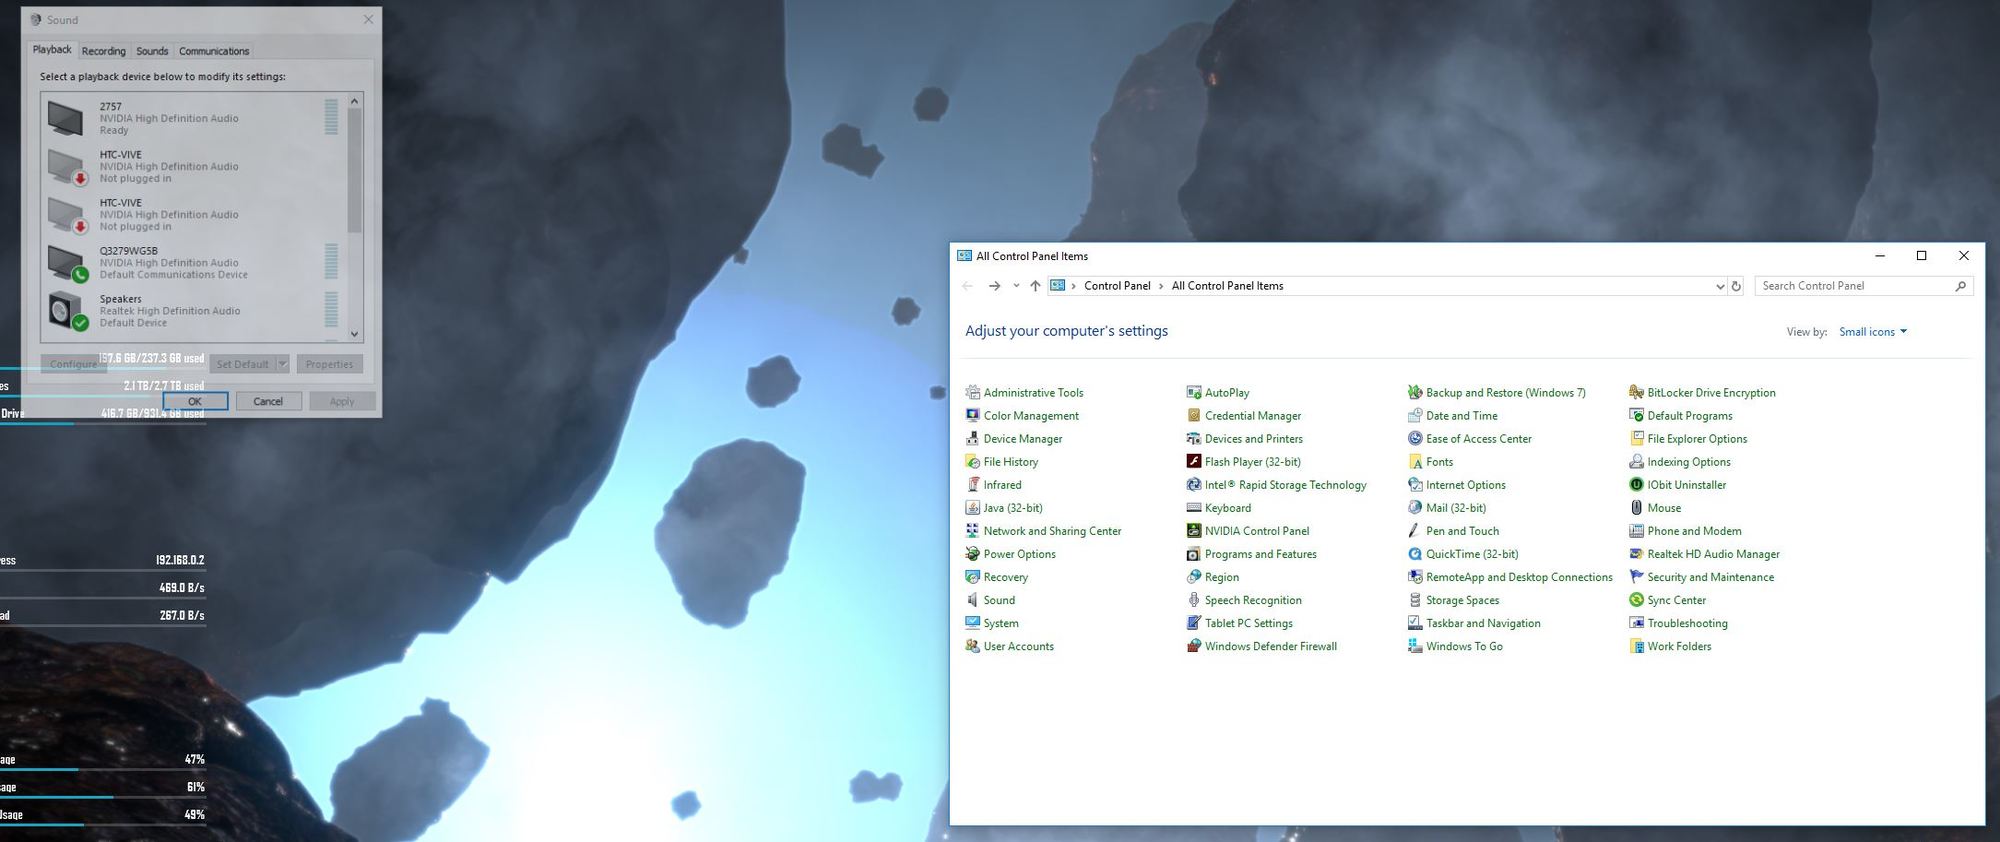The image size is (2000, 842).
Task: Click the AutoPlay icon
Action: tap(1193, 392)
